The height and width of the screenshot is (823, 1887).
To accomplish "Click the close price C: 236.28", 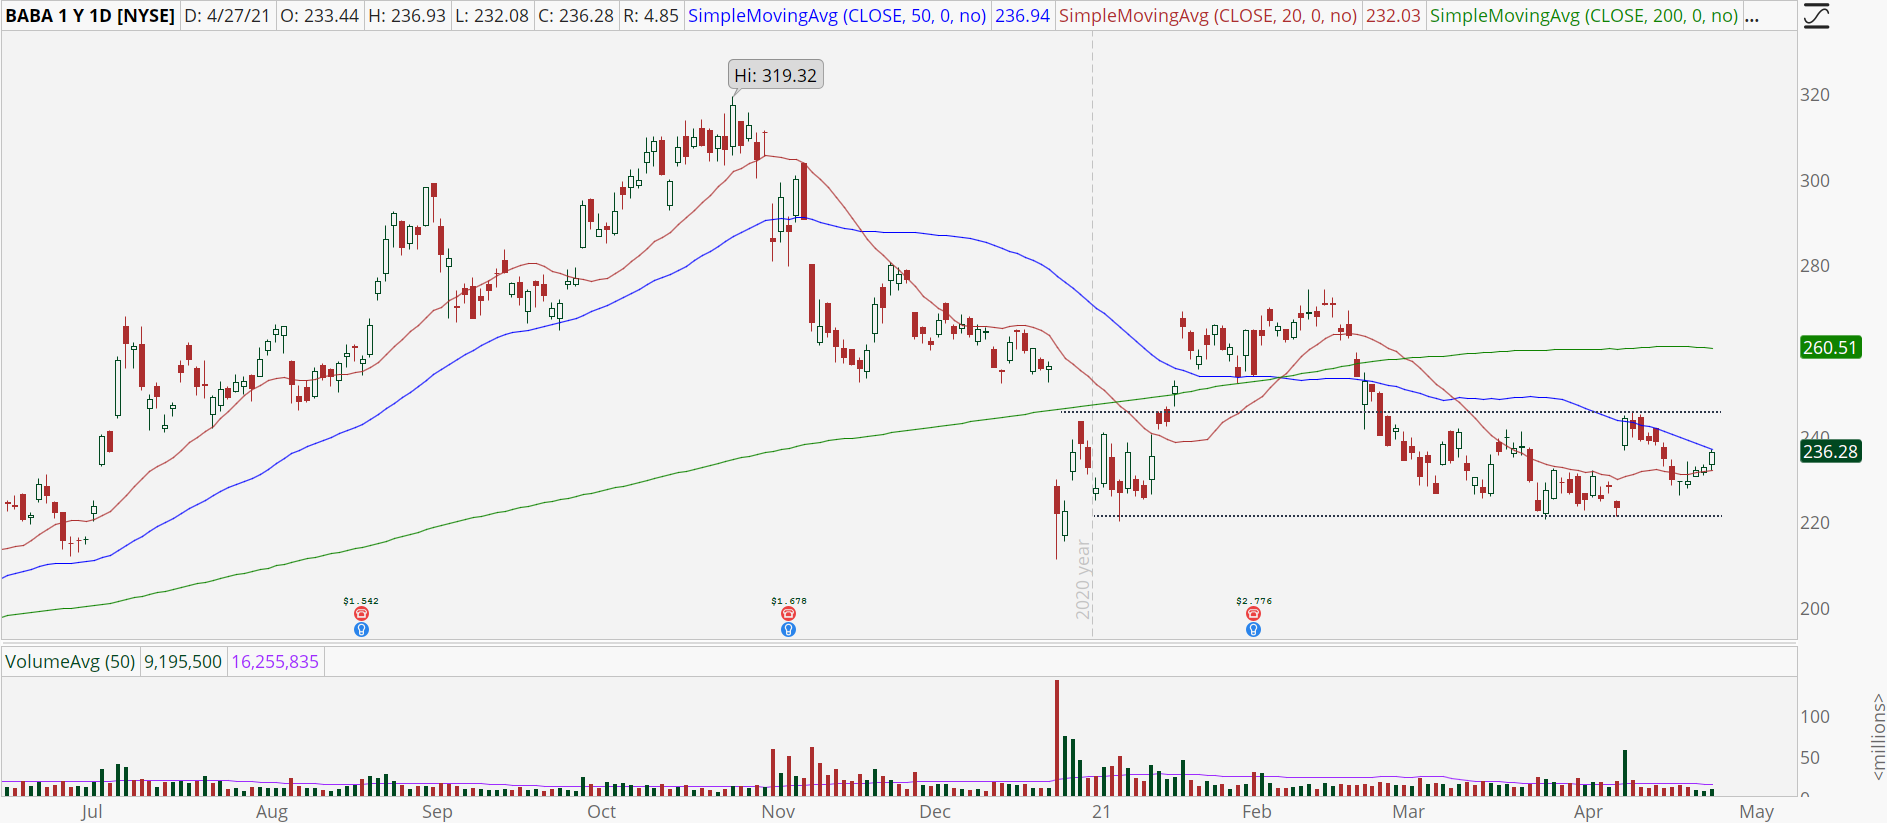I will [575, 16].
